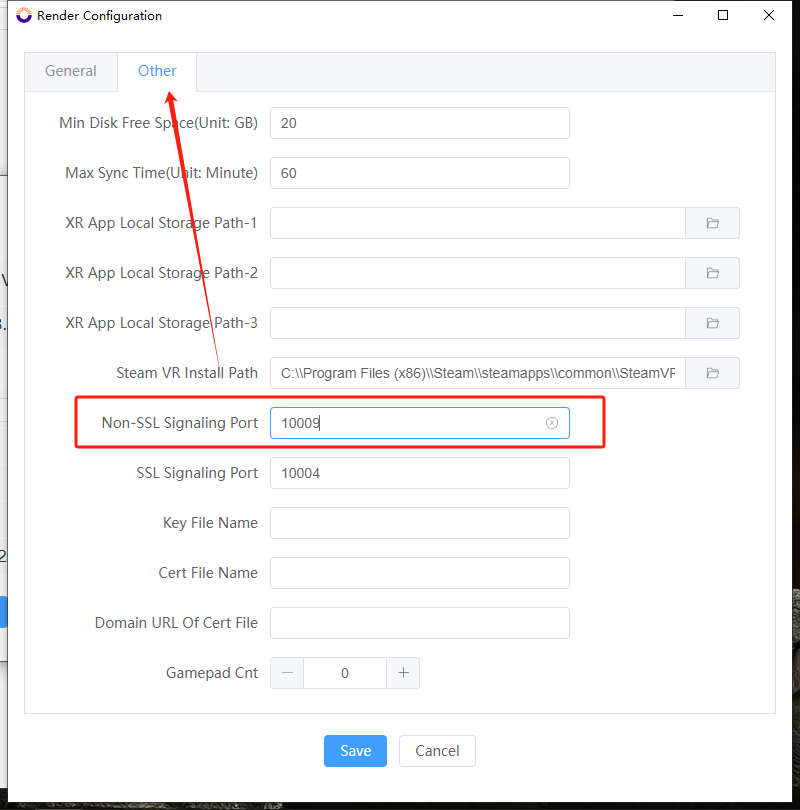Browse folder for XR App Local Storage Path-1

(x=712, y=223)
